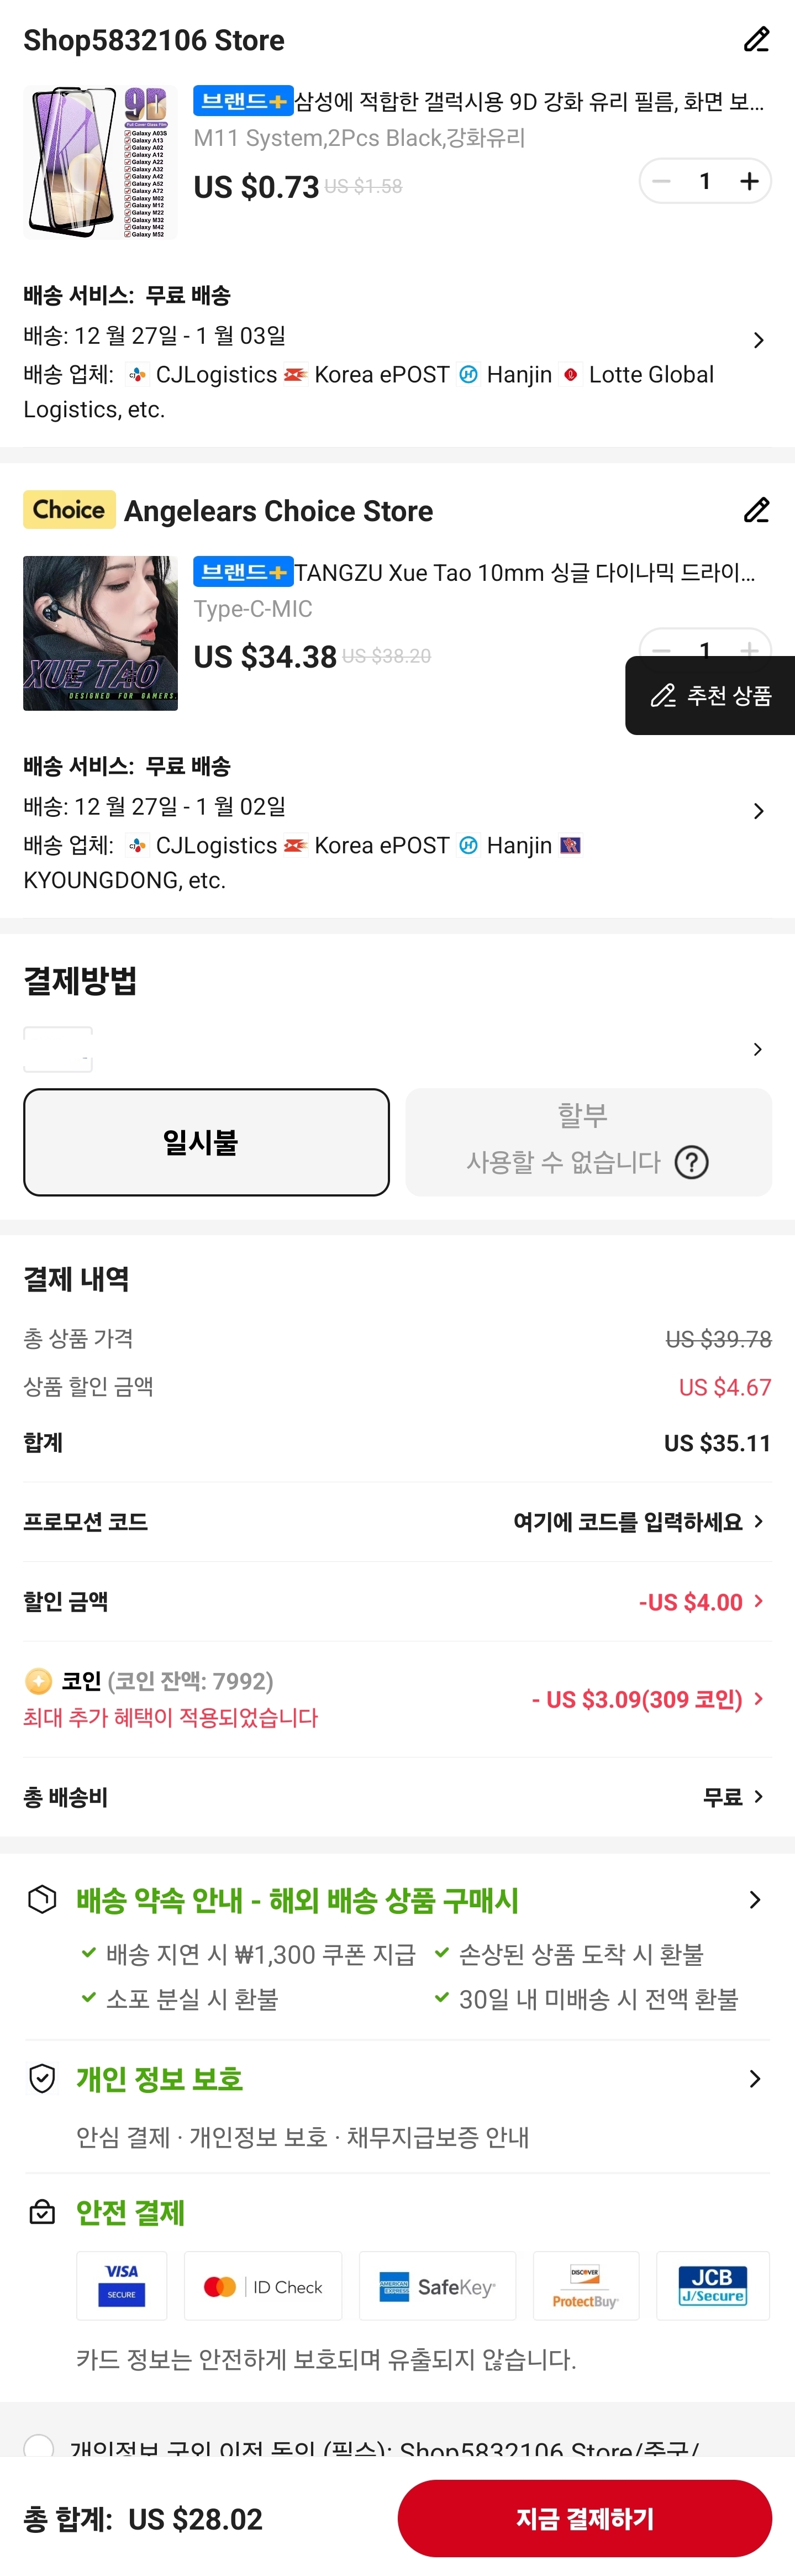
Task: Increase quantity of the 9D glass film
Action: click(749, 181)
